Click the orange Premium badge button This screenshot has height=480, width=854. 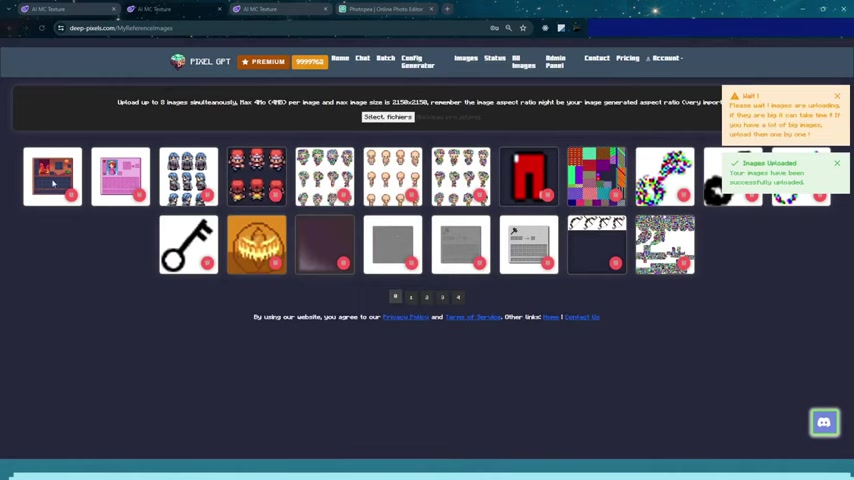click(x=263, y=62)
